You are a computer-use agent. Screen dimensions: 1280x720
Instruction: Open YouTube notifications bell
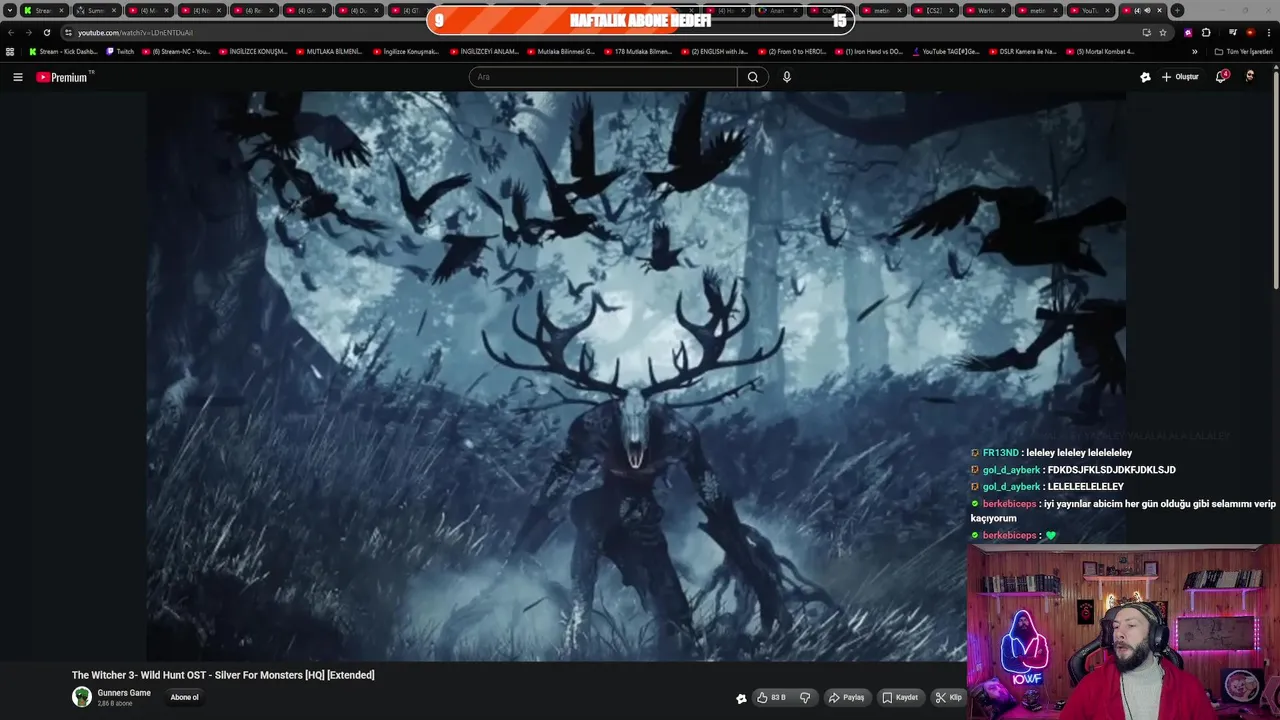pyautogui.click(x=1221, y=77)
